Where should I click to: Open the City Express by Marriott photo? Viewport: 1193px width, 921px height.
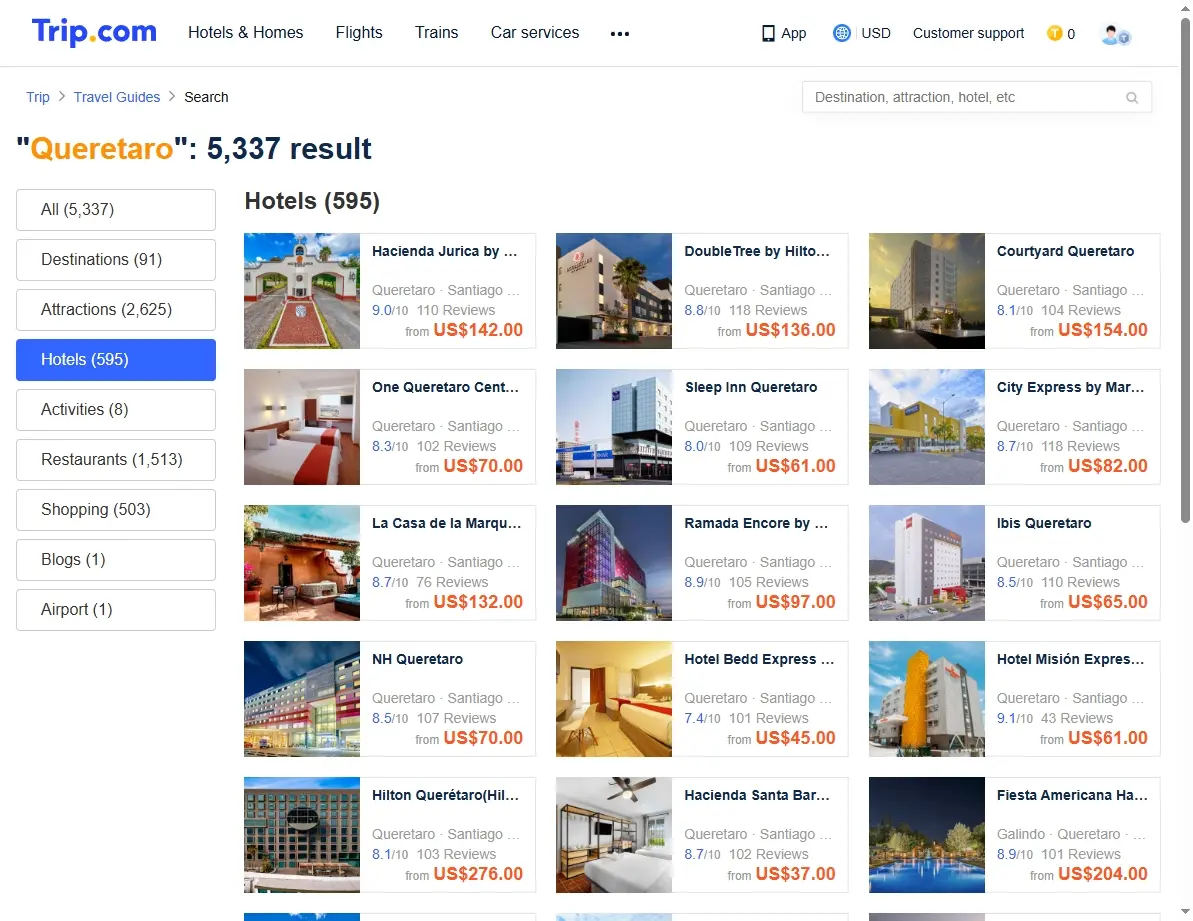pyautogui.click(x=927, y=427)
